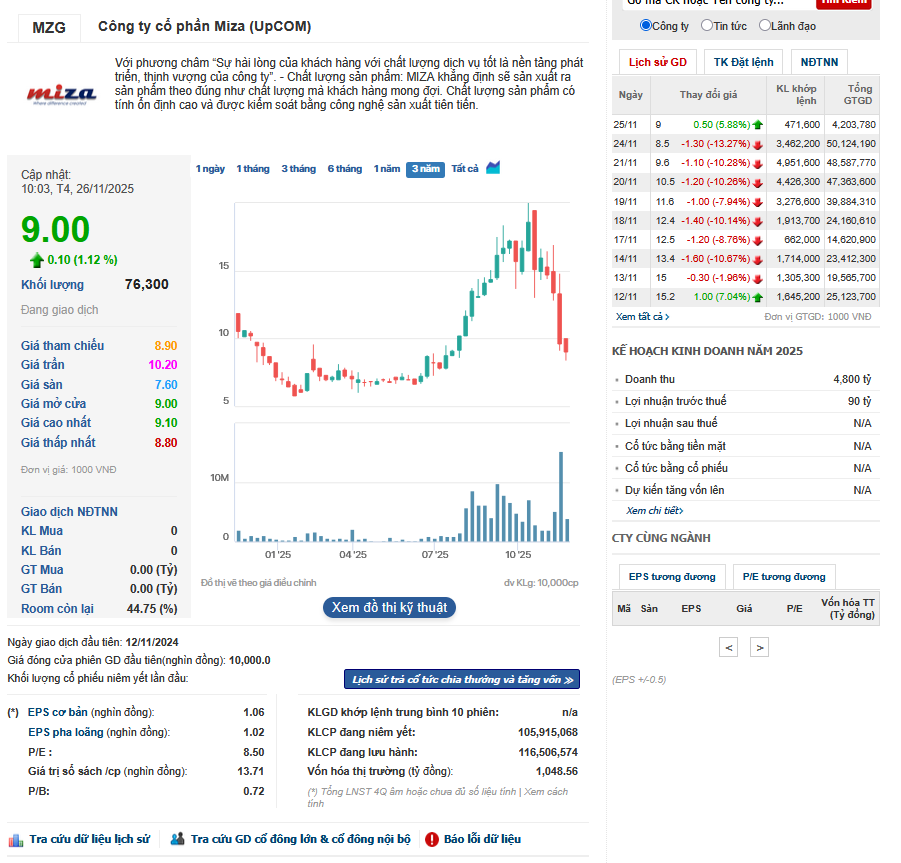
Task: Click the green arrow next to 0.10 (1.12 %)
Action: coord(37,260)
